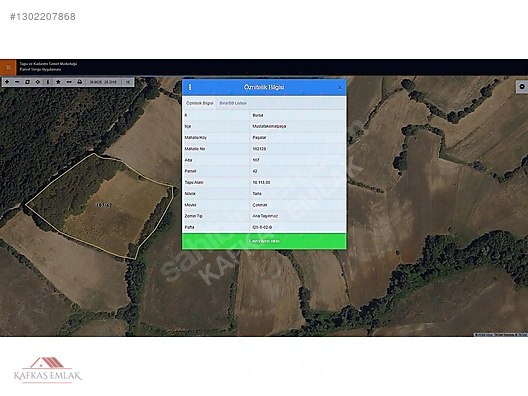528x396 pixels.
Task: Click the Pafta sheet value
Action: (x=262, y=227)
